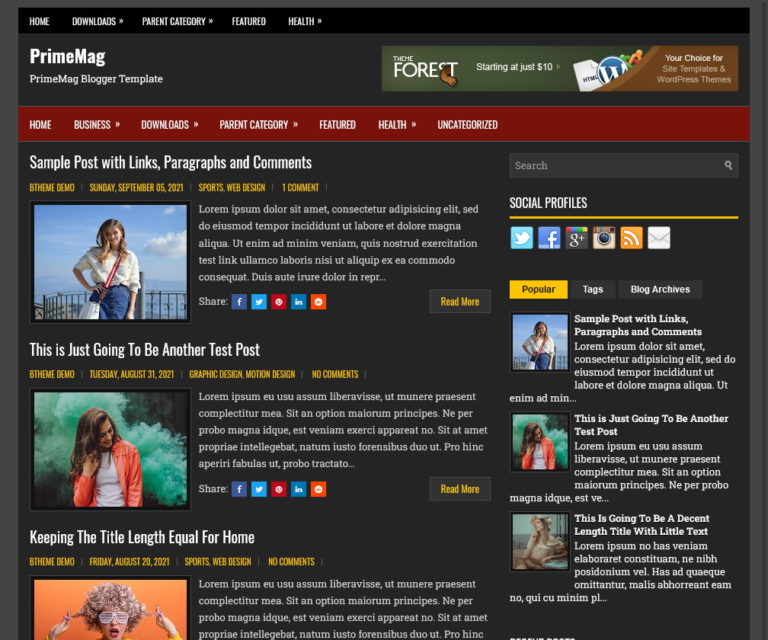
Task: Subscribe via the orange RSS feed icon
Action: click(x=631, y=238)
